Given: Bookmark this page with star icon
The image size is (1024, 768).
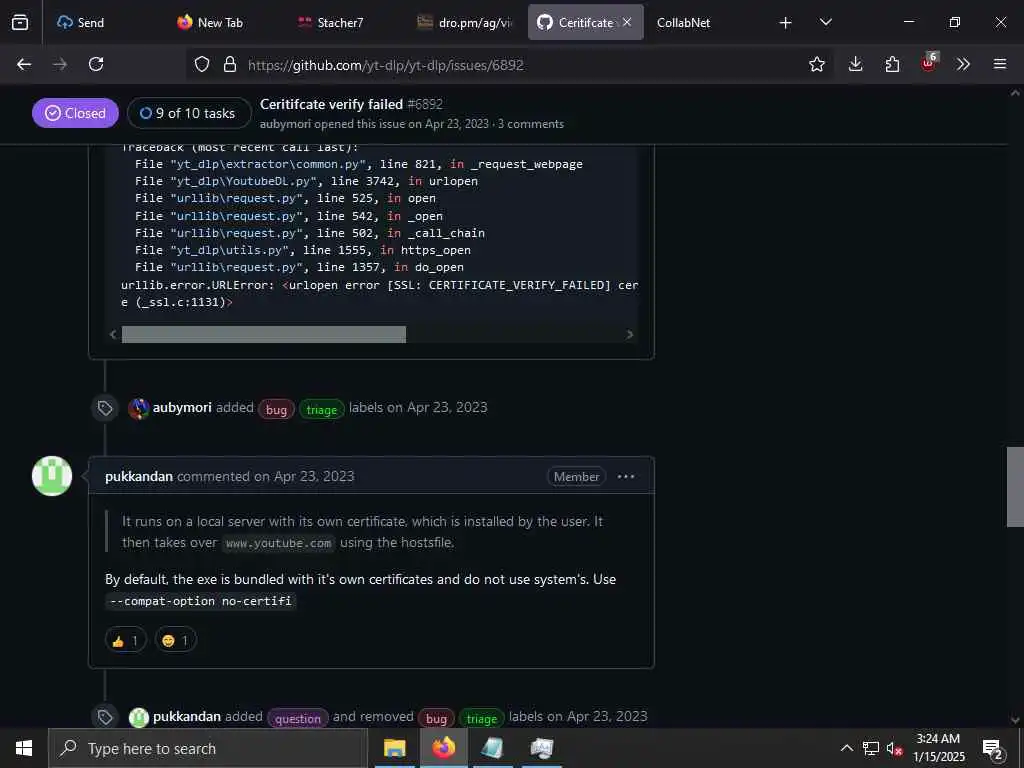Looking at the screenshot, I should (816, 64).
